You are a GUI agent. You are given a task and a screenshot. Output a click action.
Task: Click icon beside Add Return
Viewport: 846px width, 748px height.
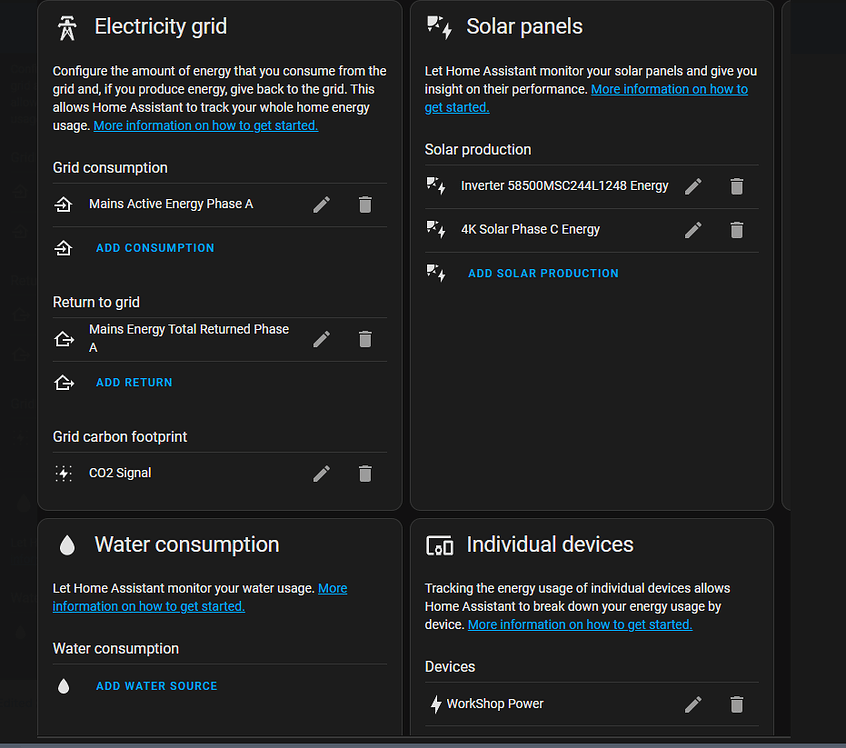click(x=64, y=383)
